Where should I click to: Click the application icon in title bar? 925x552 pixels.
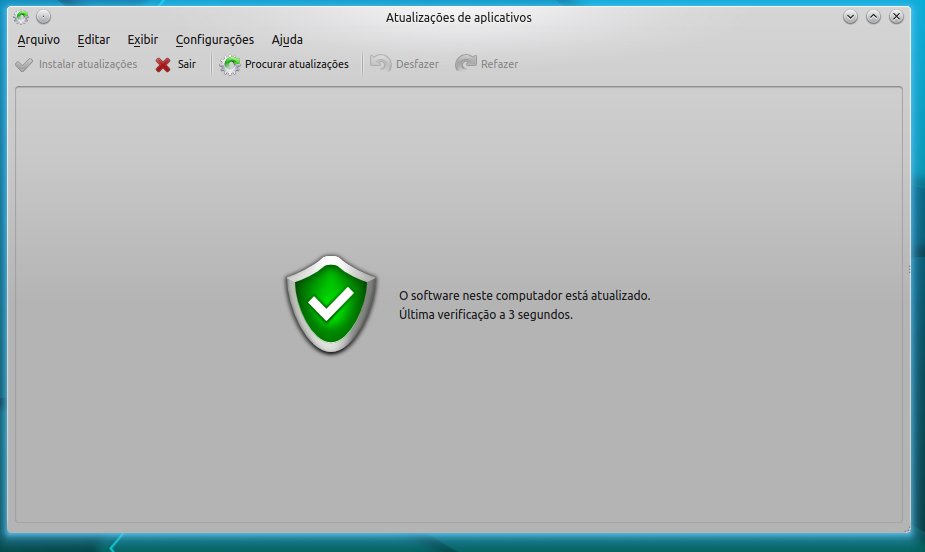(x=21, y=17)
